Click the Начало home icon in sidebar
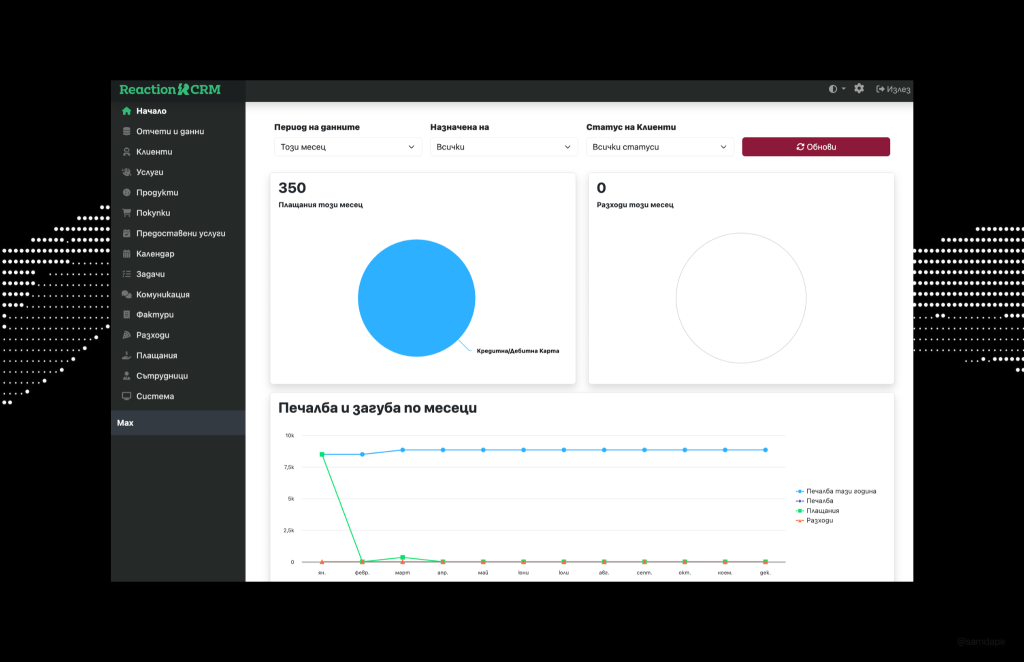1024x662 pixels. pos(126,111)
